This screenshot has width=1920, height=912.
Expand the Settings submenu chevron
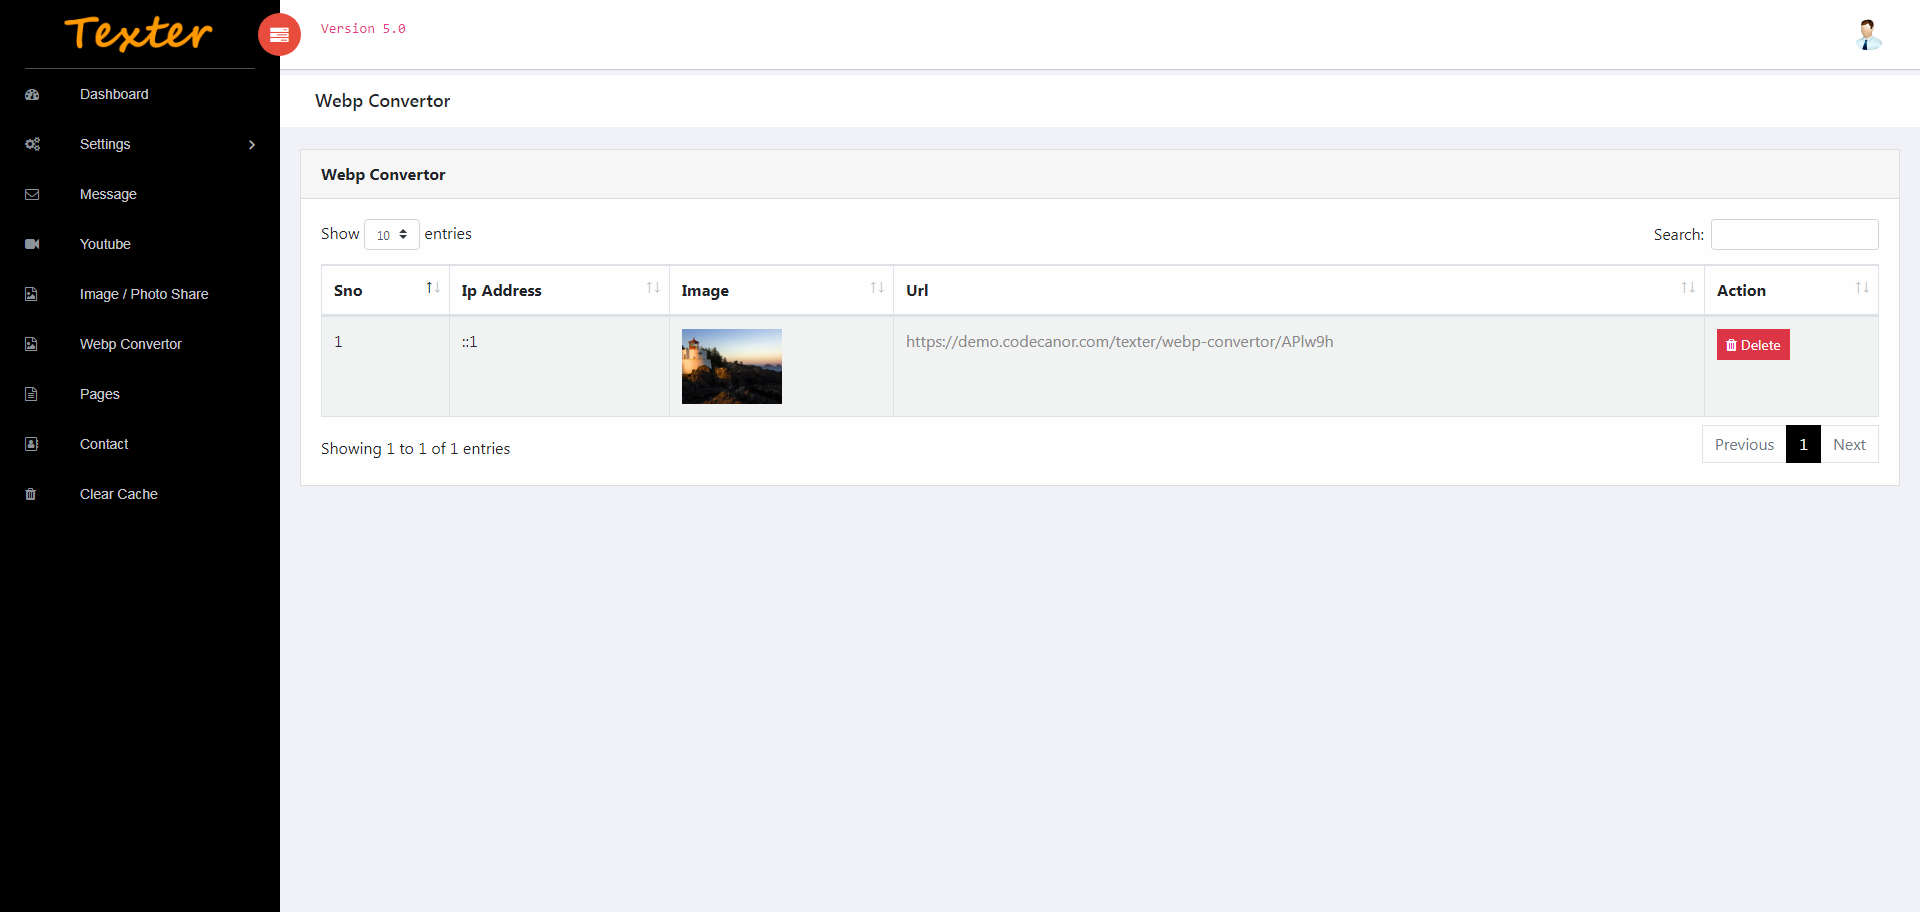pos(252,145)
